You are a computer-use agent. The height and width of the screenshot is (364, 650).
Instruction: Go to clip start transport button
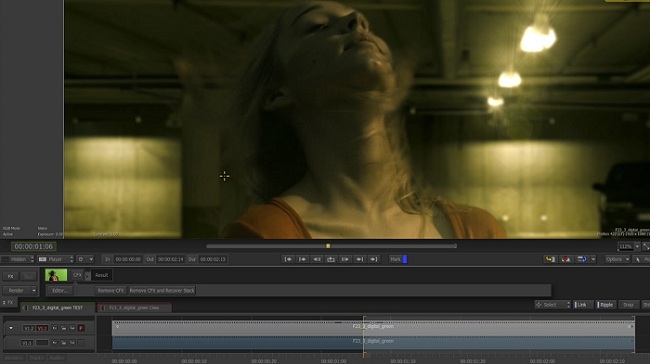(288, 259)
